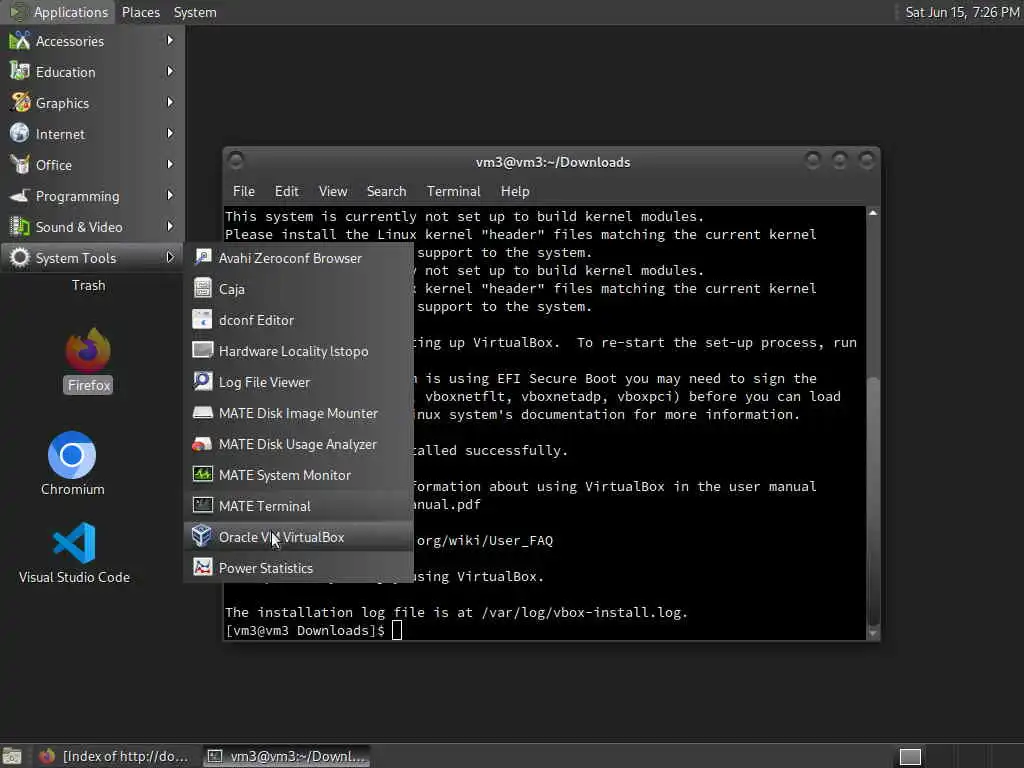Open the System menu in top panel
This screenshot has height=768, width=1024.
[x=195, y=12]
